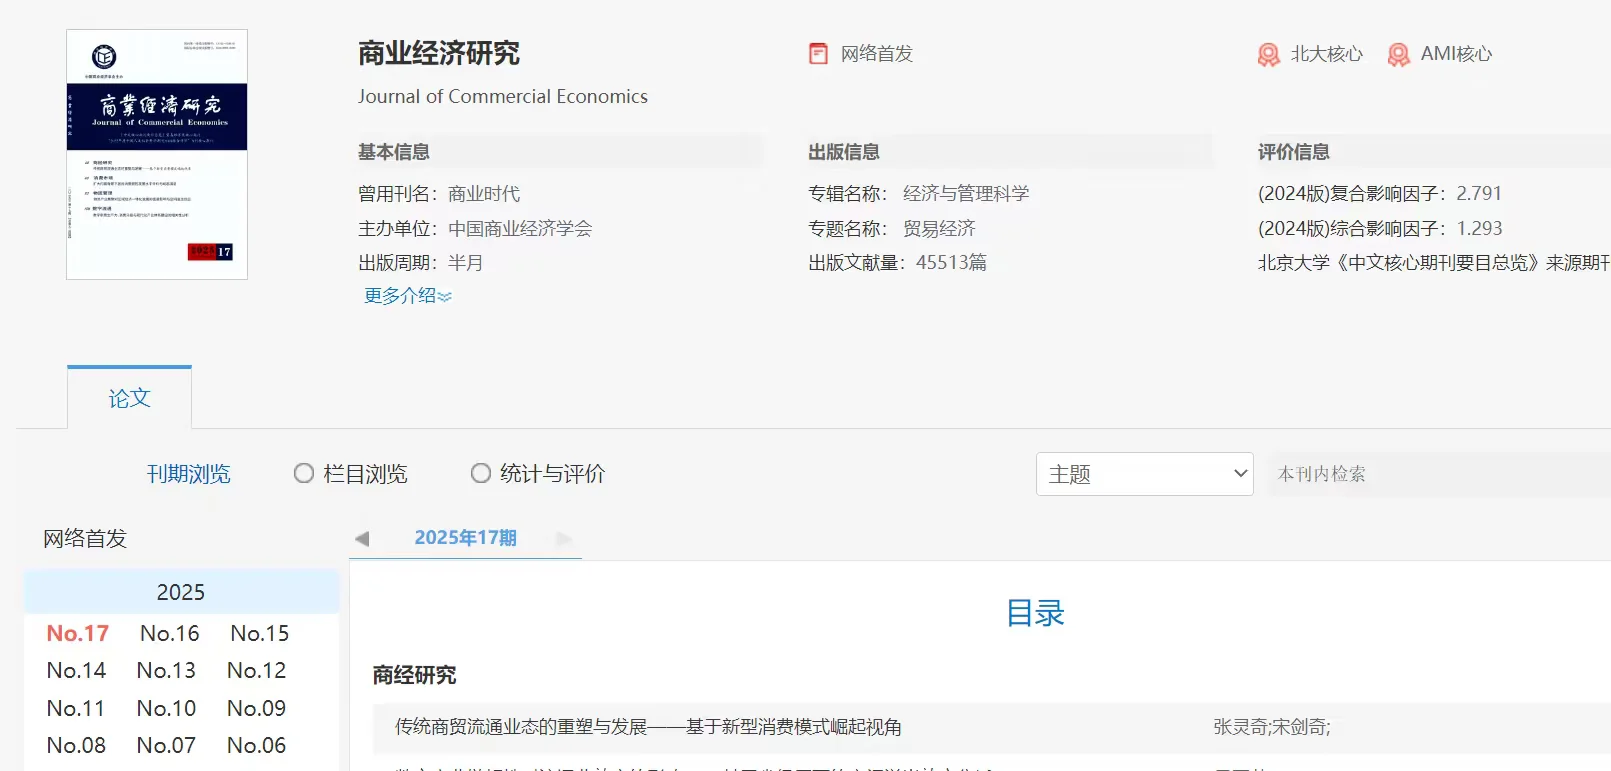
Task: Click the 网络首发 label beside the icon
Action: point(877,54)
